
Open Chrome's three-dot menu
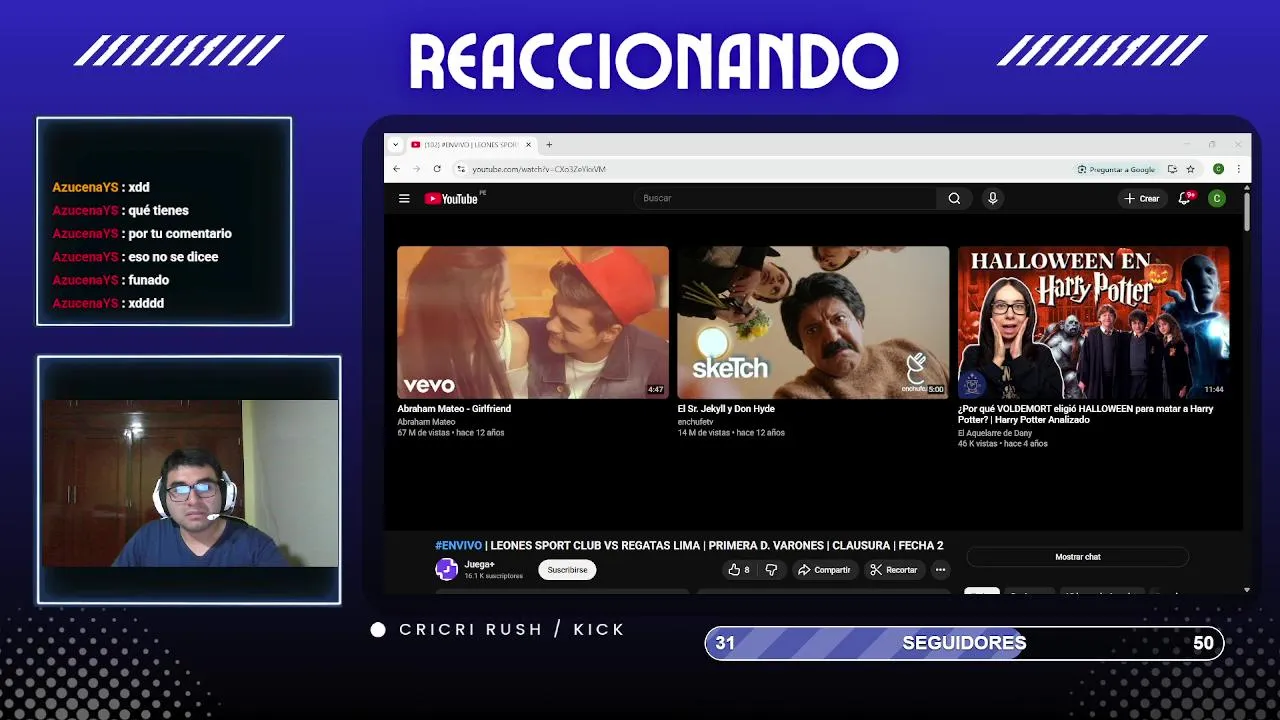click(x=1238, y=169)
